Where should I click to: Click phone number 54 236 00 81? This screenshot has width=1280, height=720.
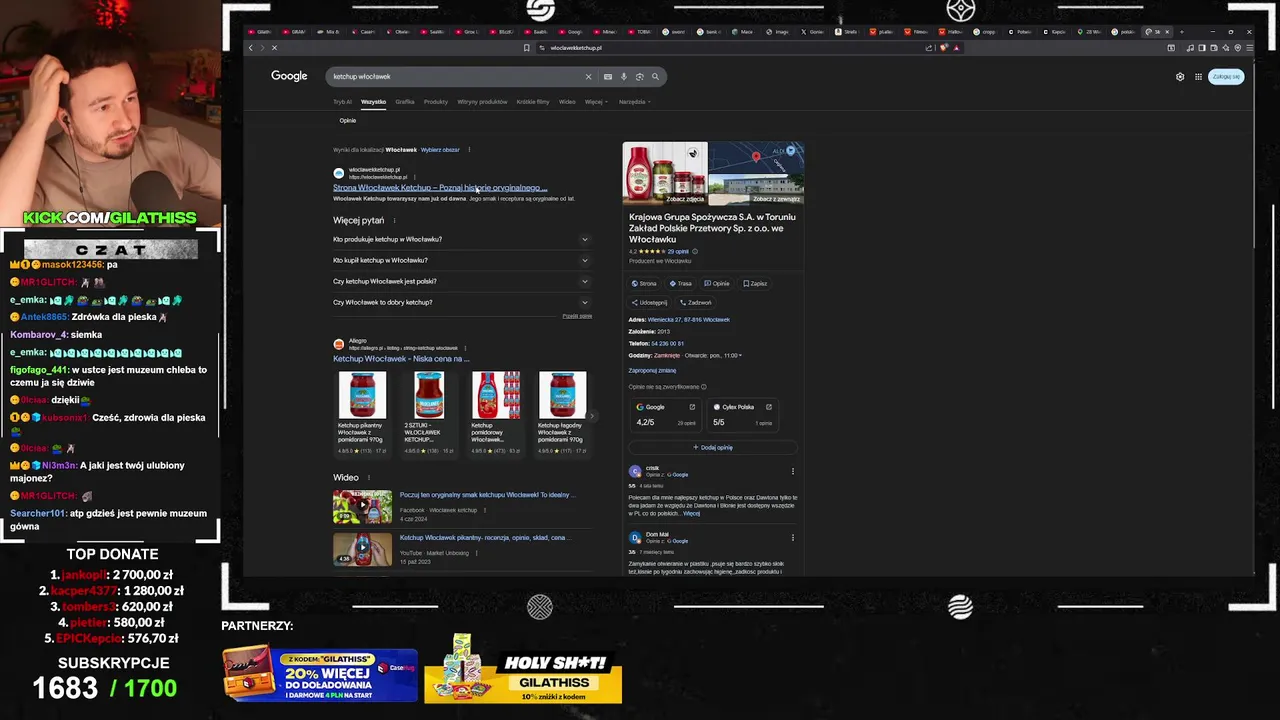(667, 343)
